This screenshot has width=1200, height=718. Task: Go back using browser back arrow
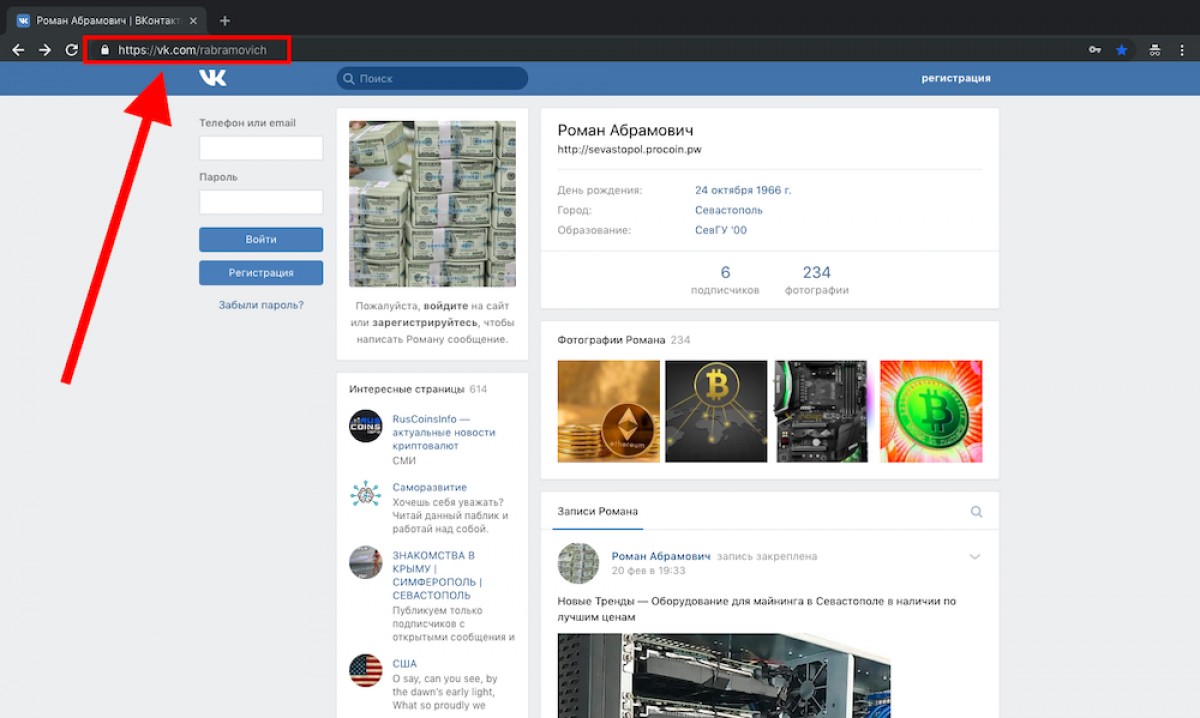[x=18, y=50]
